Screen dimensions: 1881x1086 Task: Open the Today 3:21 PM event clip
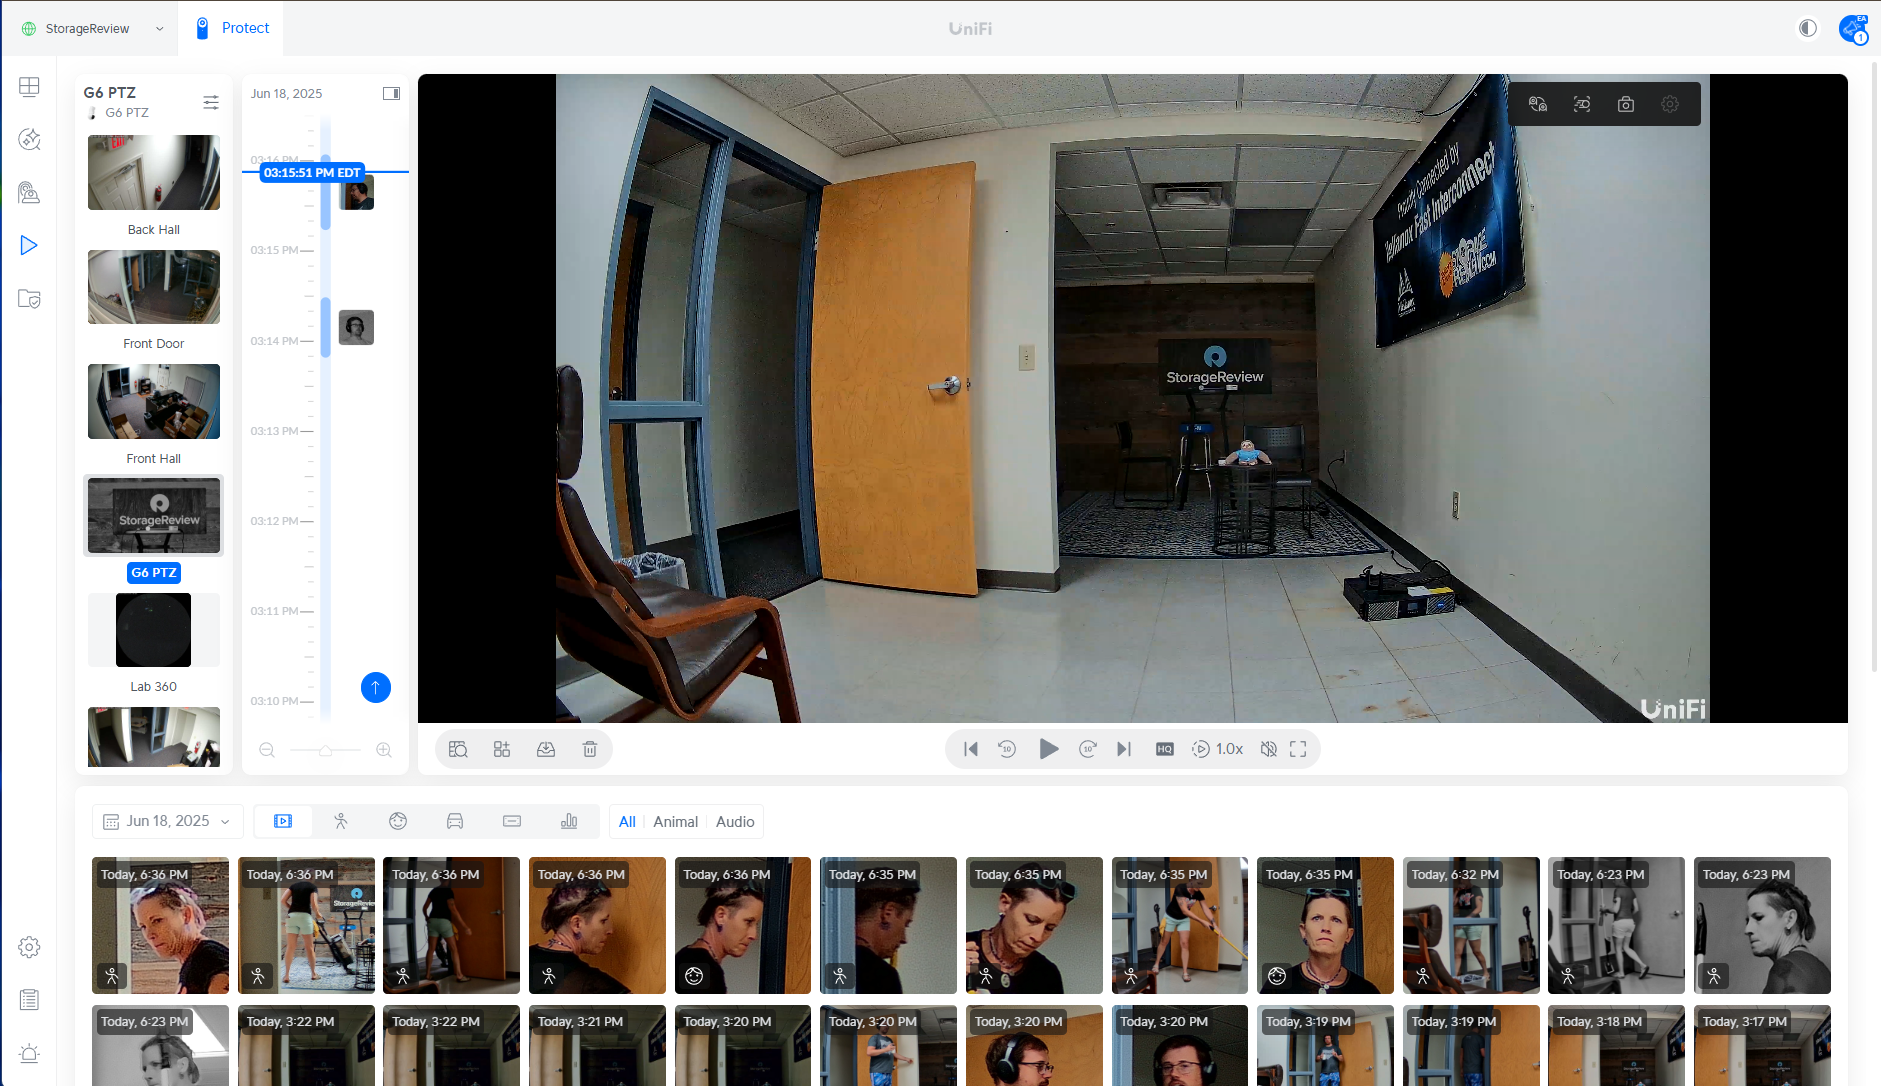point(597,1045)
